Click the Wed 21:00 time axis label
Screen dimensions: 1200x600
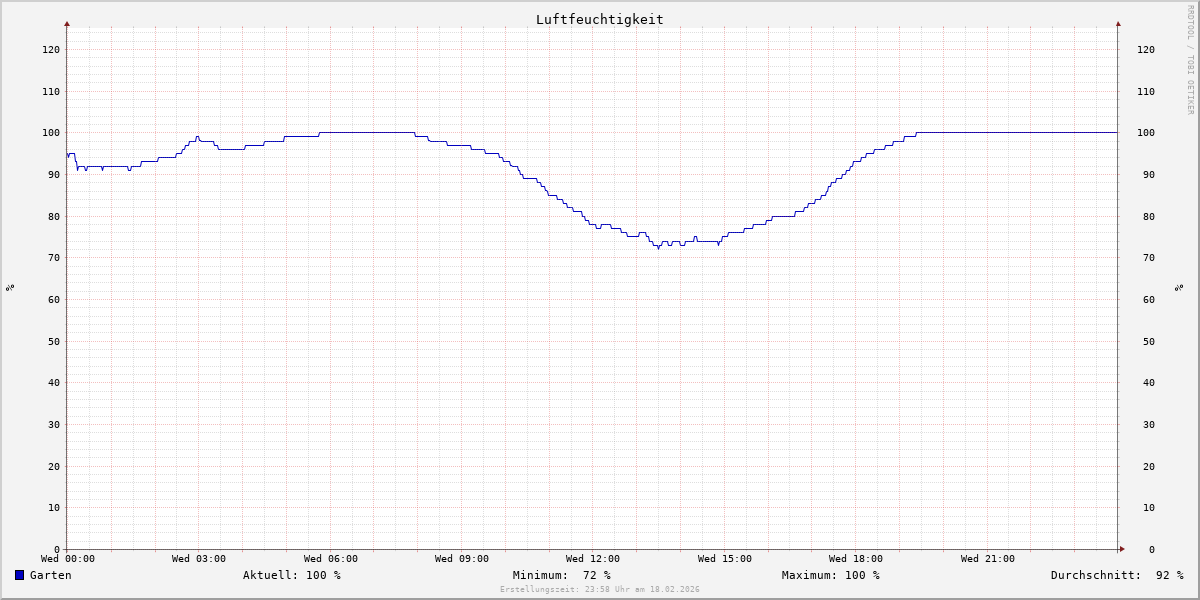click(x=987, y=559)
